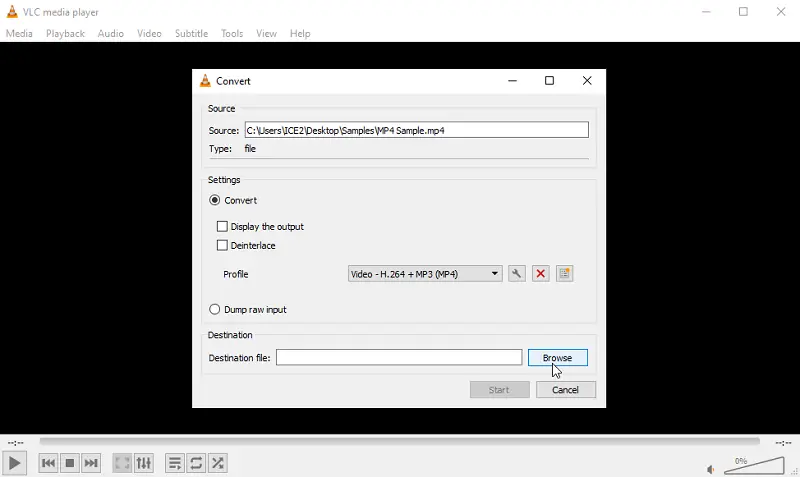Open the Audio menu
The width and height of the screenshot is (800, 477).
coord(111,34)
